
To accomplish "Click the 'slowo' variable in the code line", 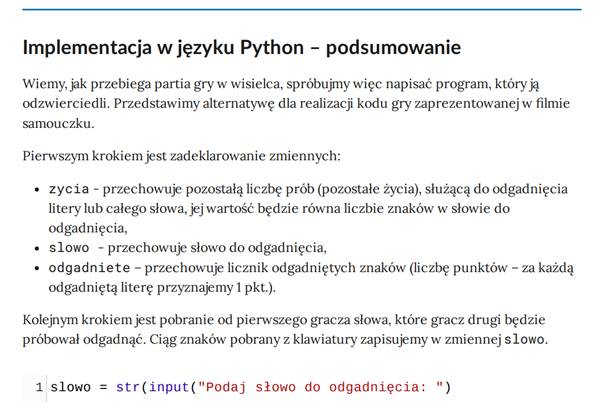I will (x=70, y=387).
